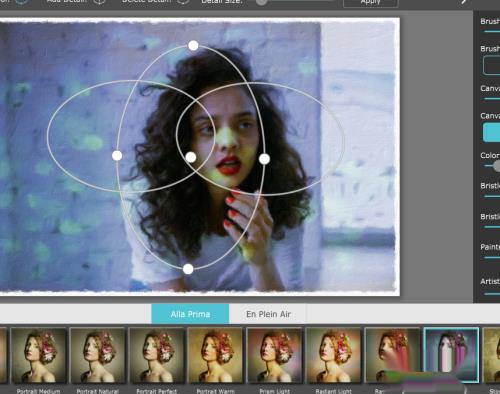Click the Detail Size slider handle
The height and width of the screenshot is (394, 500).
pos(262,2)
